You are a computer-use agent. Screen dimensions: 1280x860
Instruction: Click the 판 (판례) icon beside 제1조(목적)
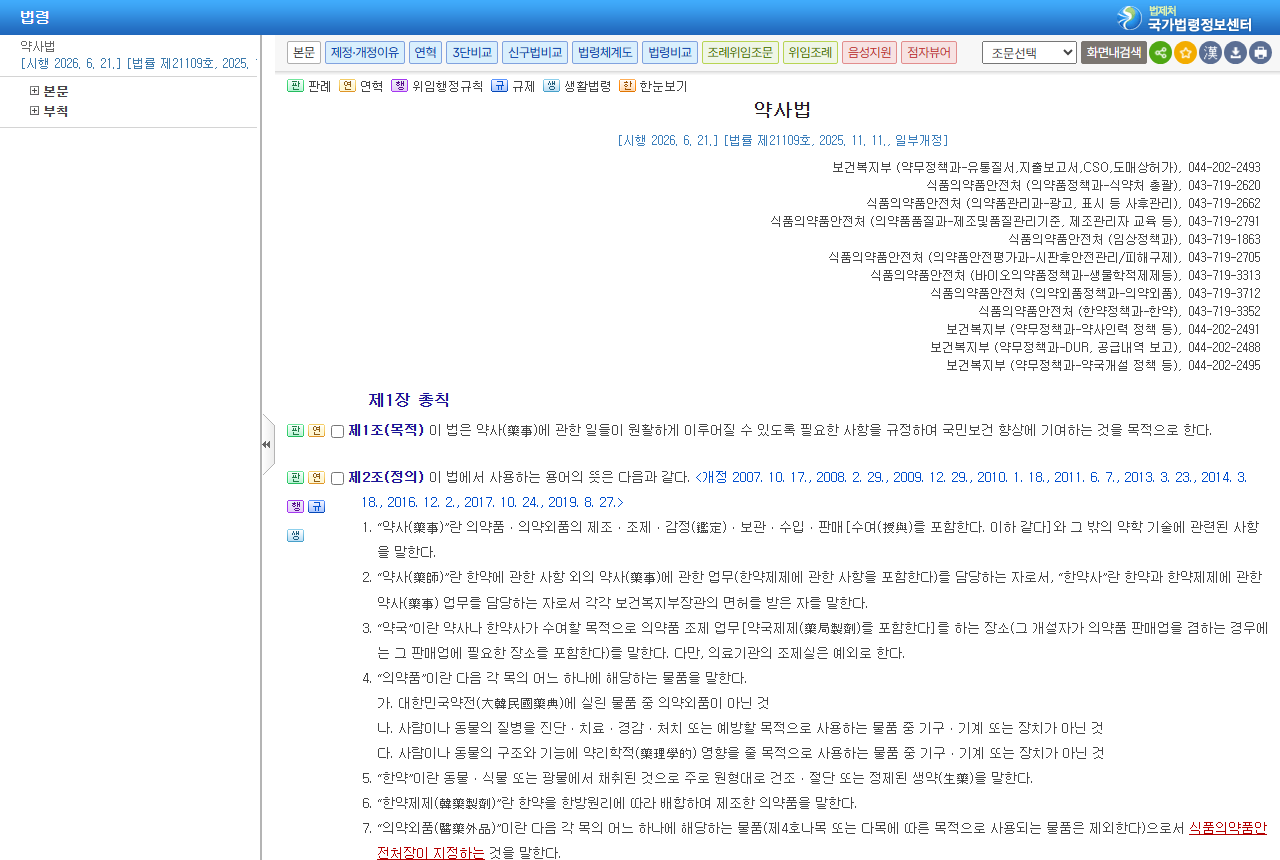[295, 431]
